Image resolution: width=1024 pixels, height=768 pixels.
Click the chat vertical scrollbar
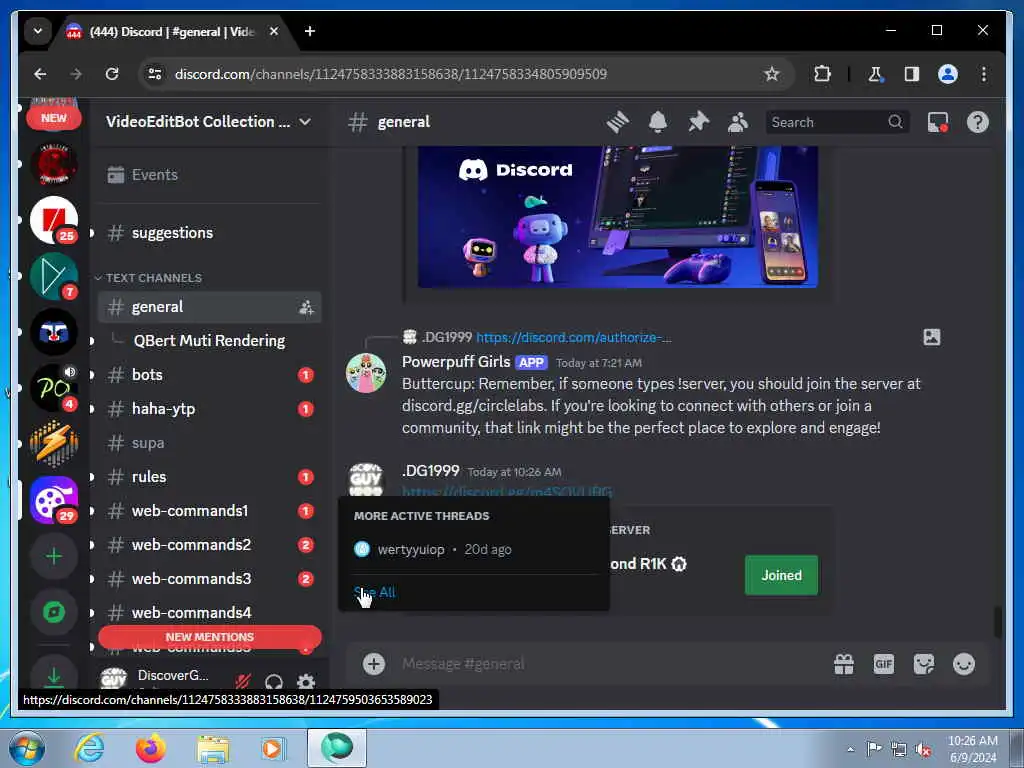(997, 621)
